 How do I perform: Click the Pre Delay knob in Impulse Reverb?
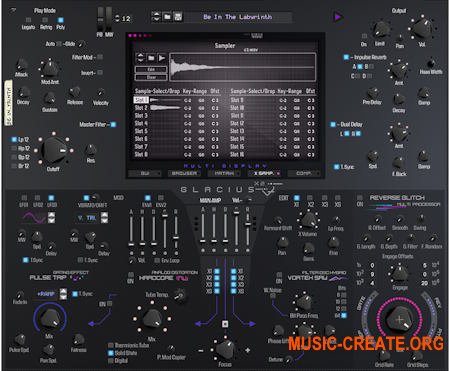pyautogui.click(x=372, y=93)
